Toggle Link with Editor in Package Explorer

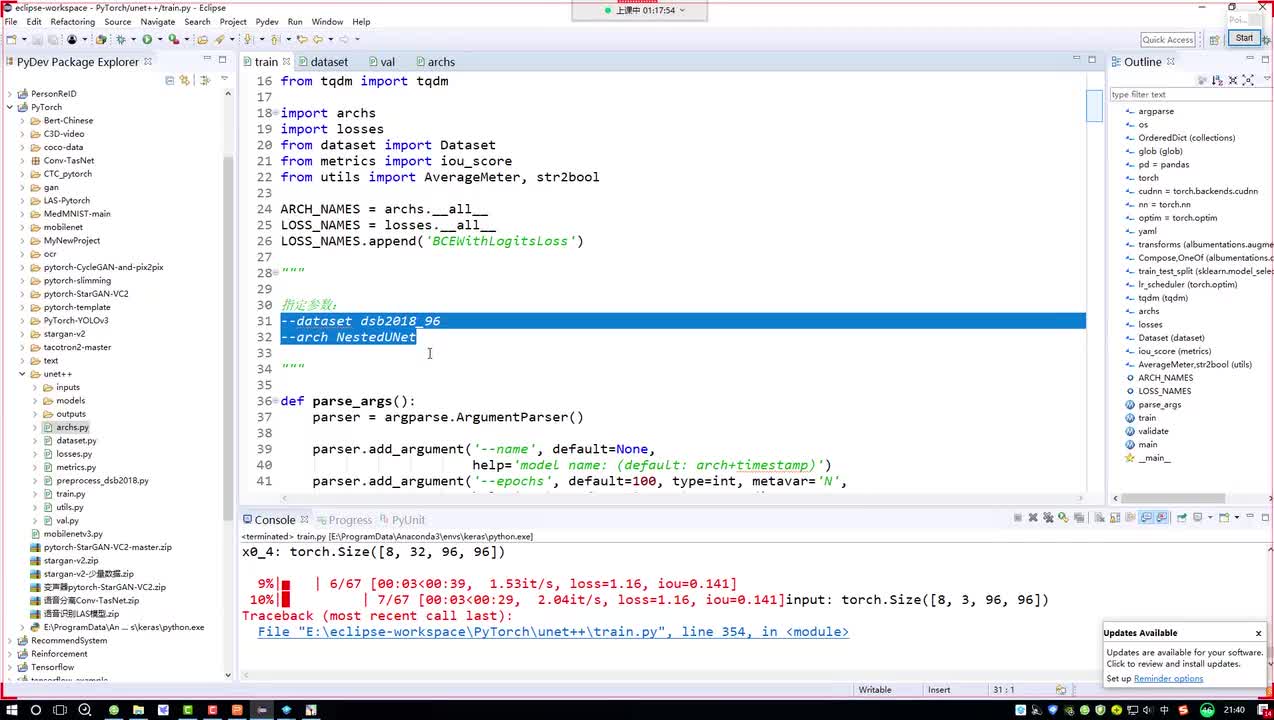point(184,80)
